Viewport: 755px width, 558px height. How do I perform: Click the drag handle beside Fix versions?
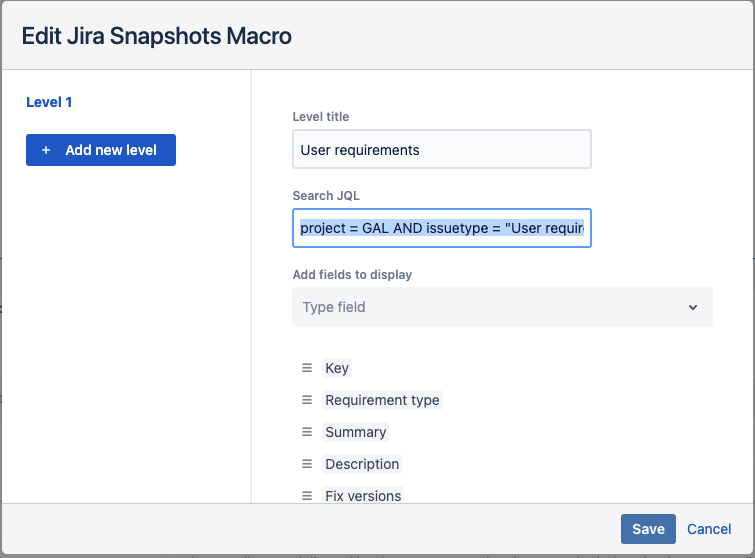point(307,495)
